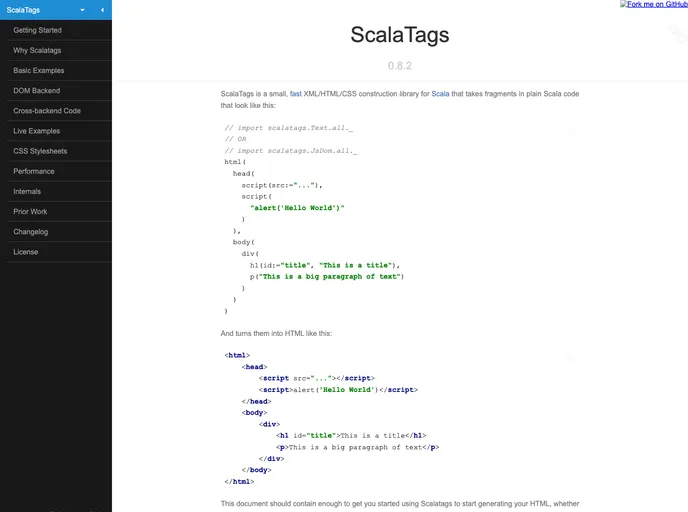688x512 pixels.
Task: Navigate to Cross-backend Code
Action: pos(59,111)
